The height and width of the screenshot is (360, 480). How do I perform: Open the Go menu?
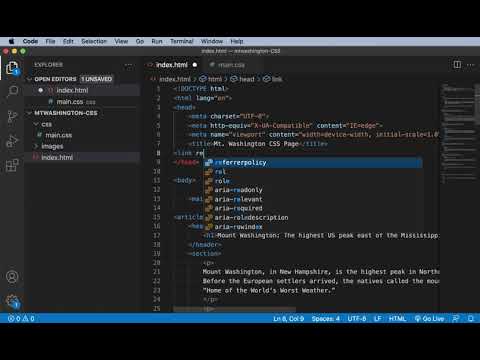[140, 41]
